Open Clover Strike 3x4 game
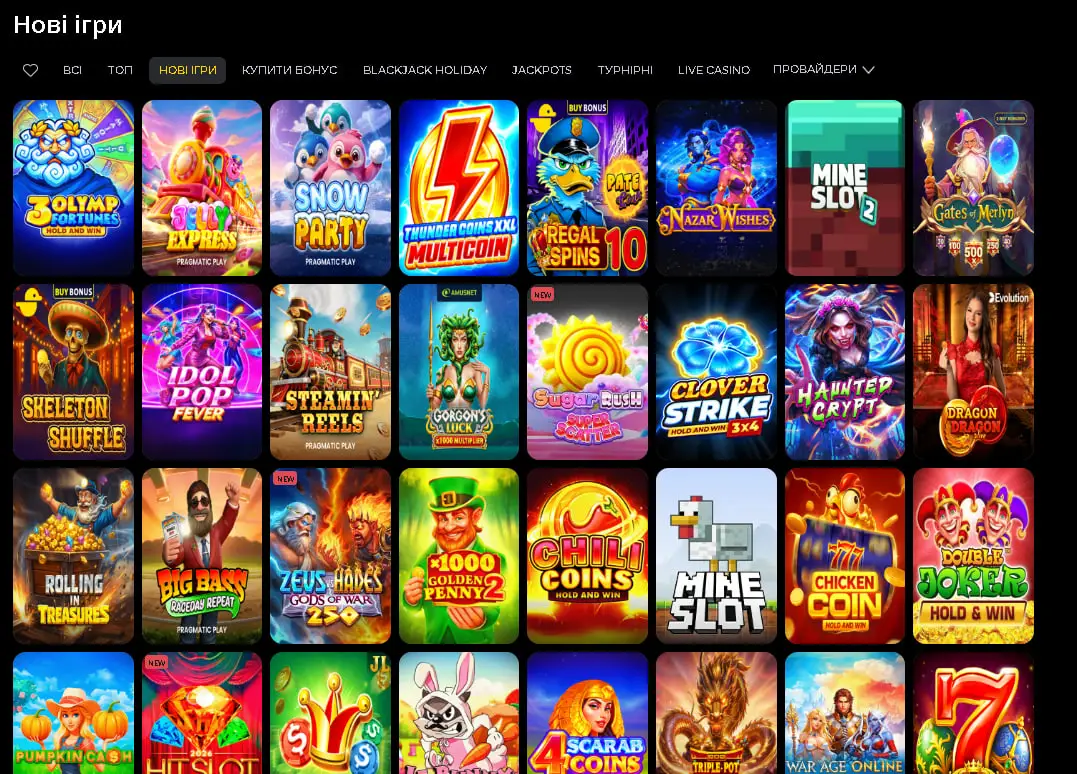Image resolution: width=1077 pixels, height=774 pixels. click(716, 372)
